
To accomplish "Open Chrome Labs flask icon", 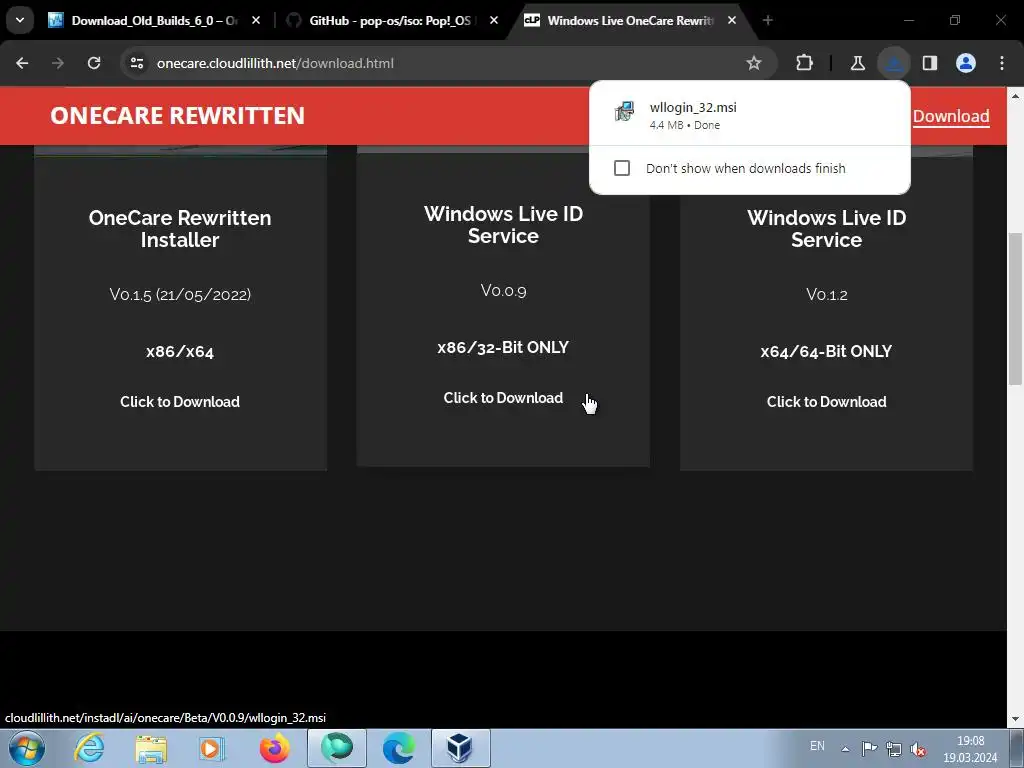I will coord(857,63).
